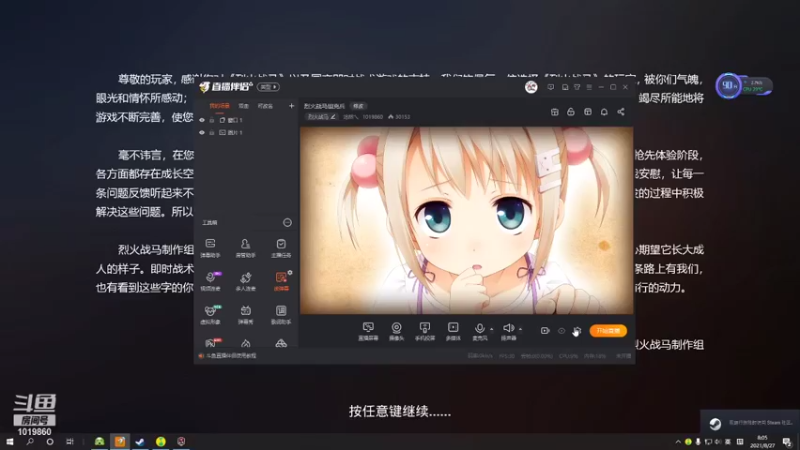Screen dimensions: 800x450
Task: Open the danmaku show TV icon tool
Action: point(245,314)
